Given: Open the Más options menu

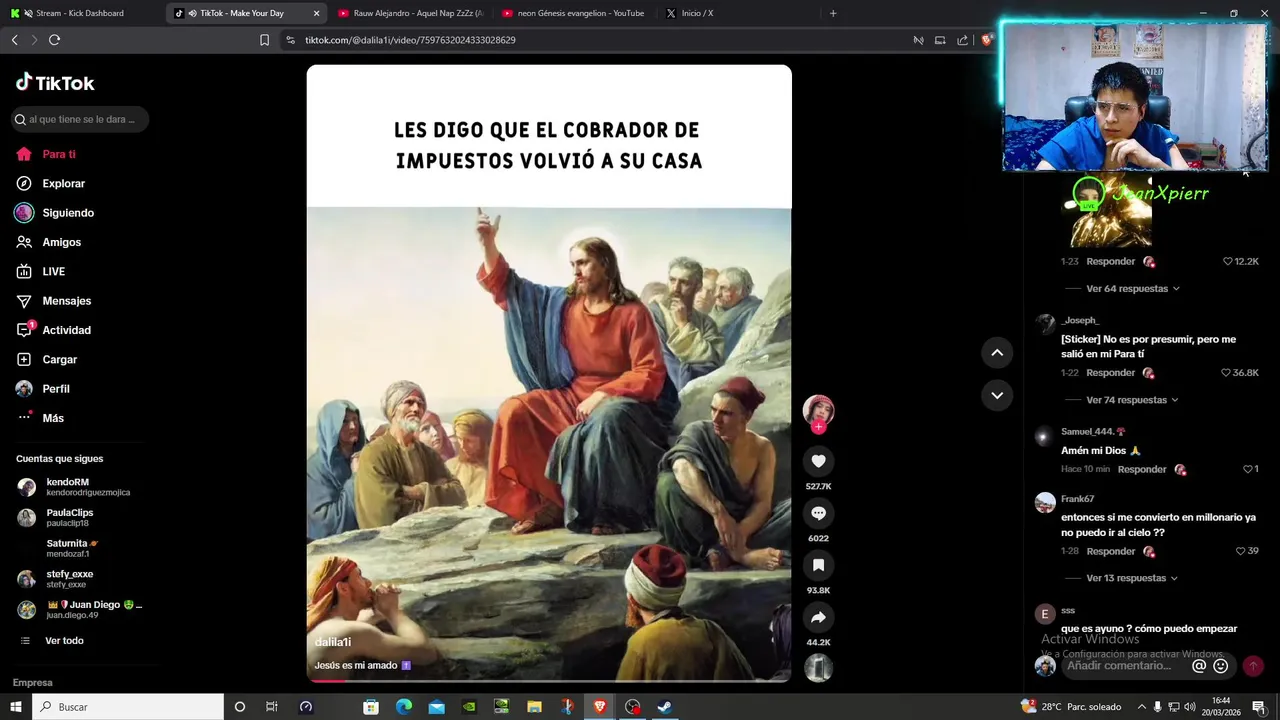Looking at the screenshot, I should 52,418.
